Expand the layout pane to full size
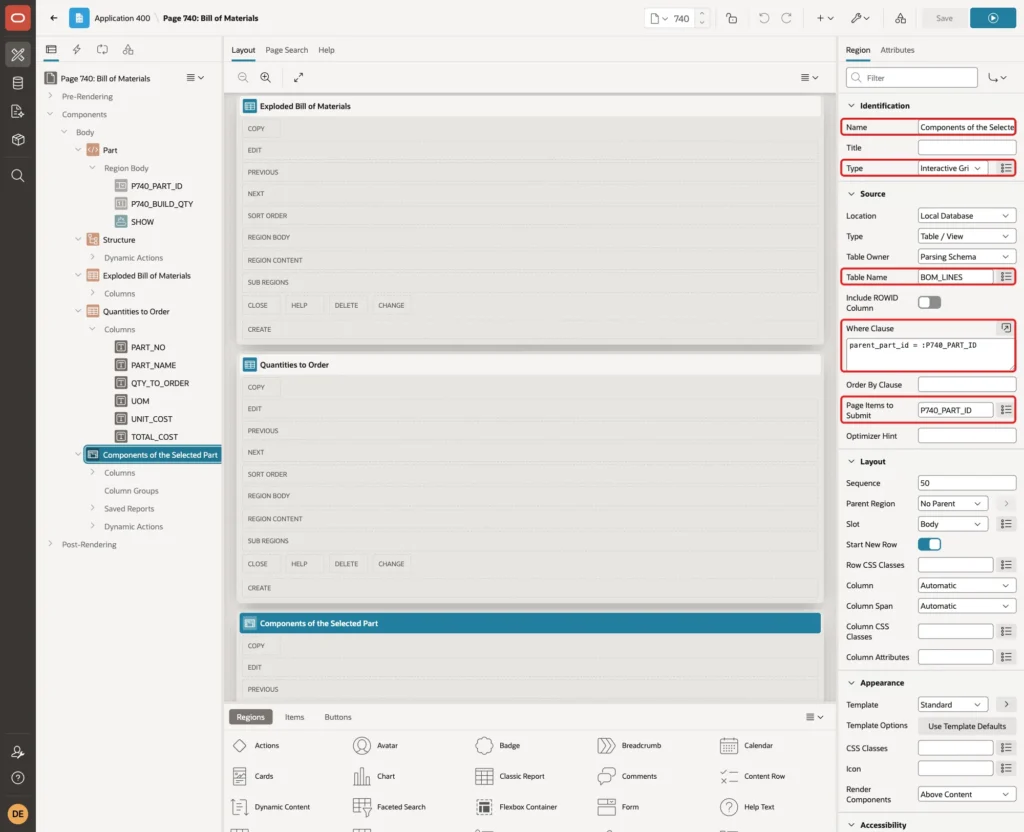The height and width of the screenshot is (832, 1024). tap(298, 77)
